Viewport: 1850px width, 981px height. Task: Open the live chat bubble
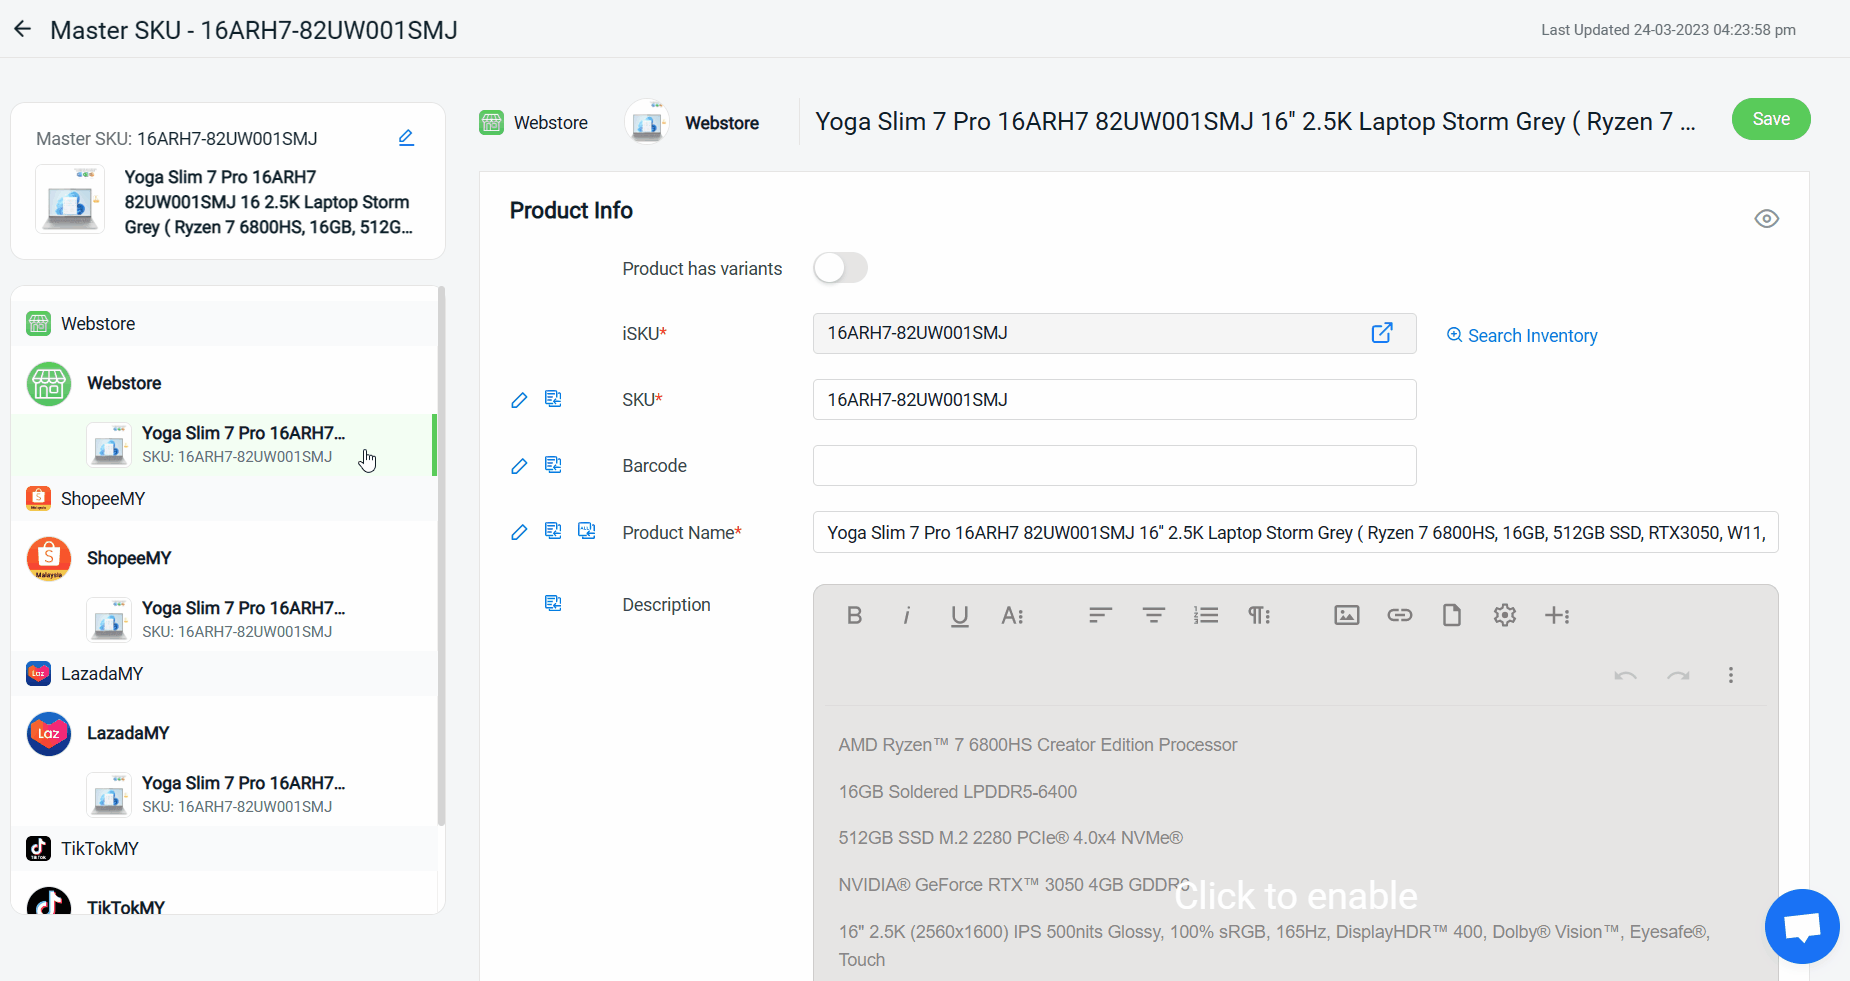[1802, 926]
